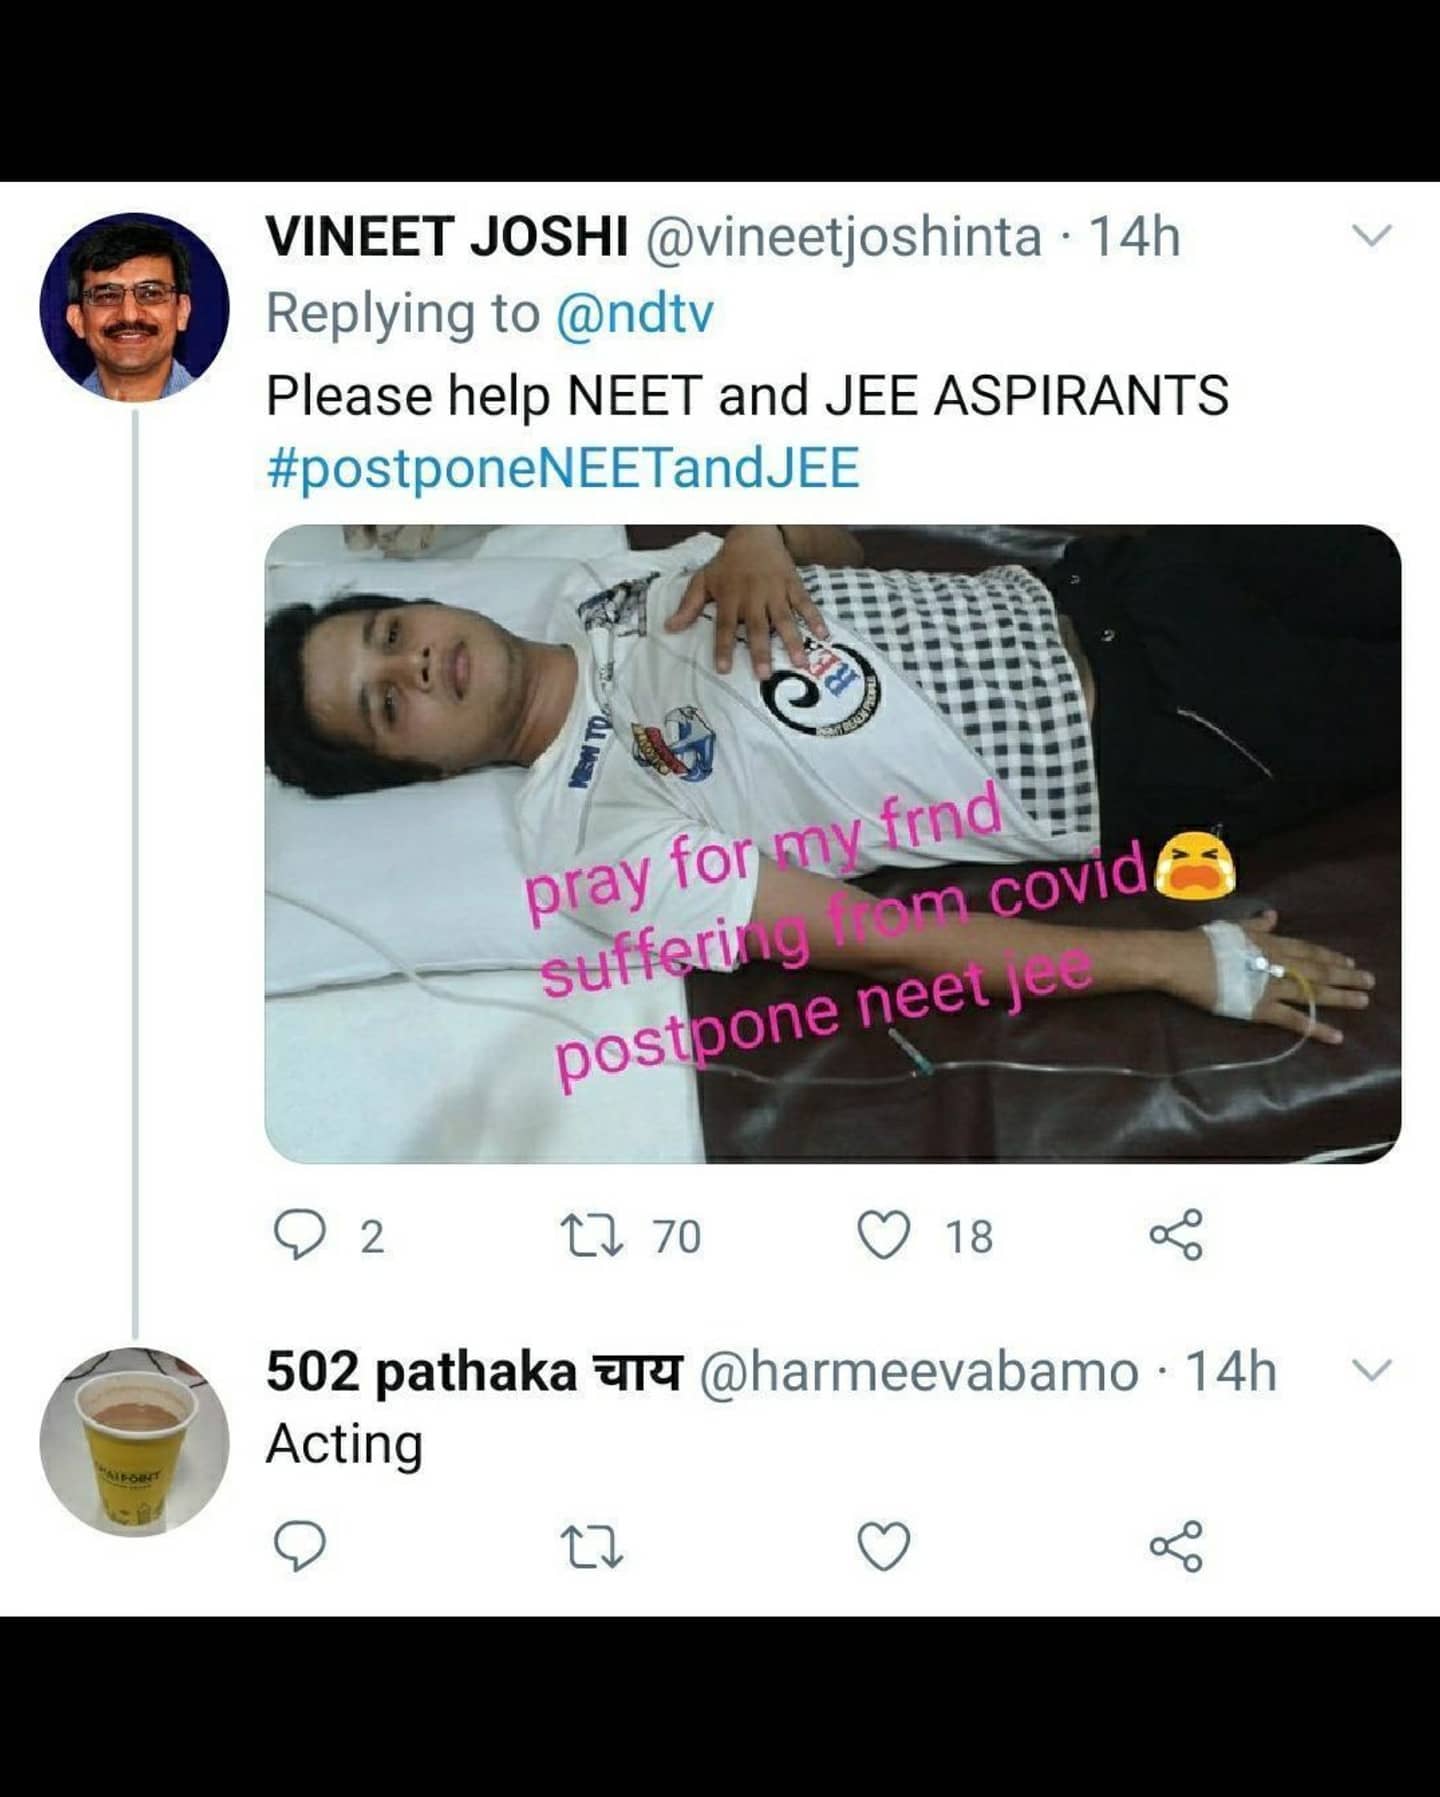Open dropdown menu on Vineet Joshi's tweet
Image resolution: width=1440 pixels, height=1797 pixels.
click(1372, 236)
